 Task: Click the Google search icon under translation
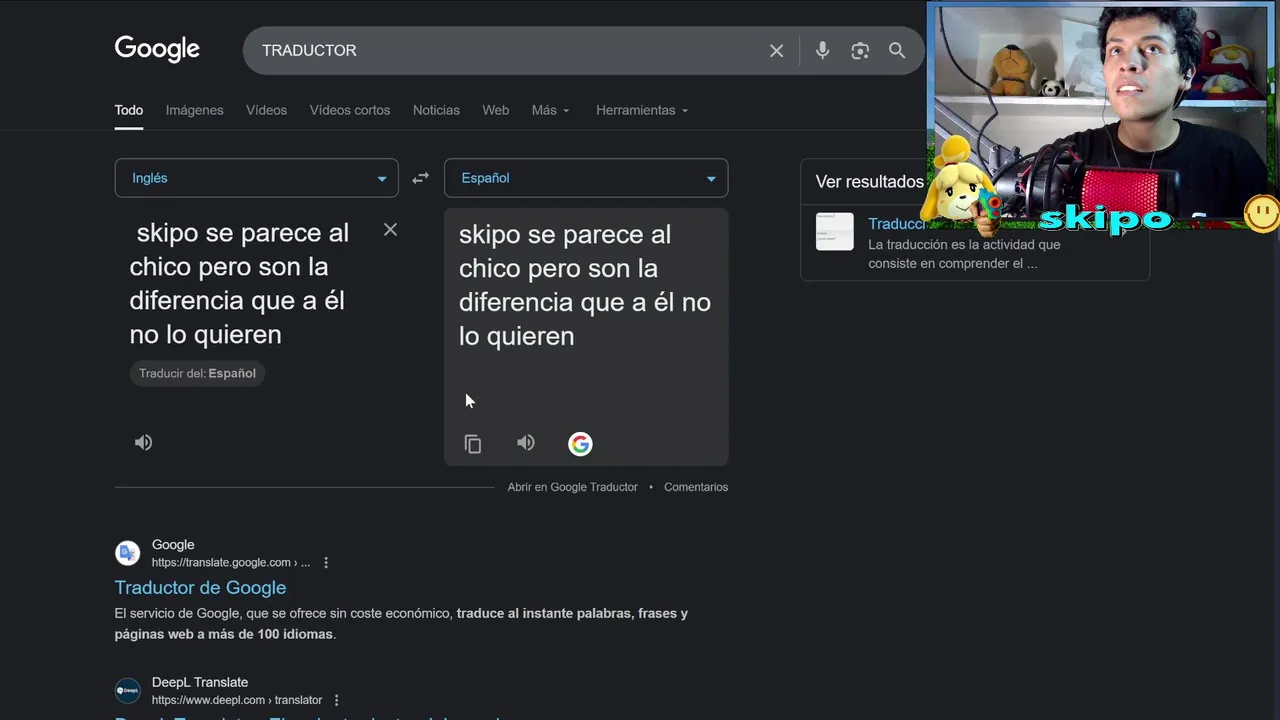(x=580, y=444)
